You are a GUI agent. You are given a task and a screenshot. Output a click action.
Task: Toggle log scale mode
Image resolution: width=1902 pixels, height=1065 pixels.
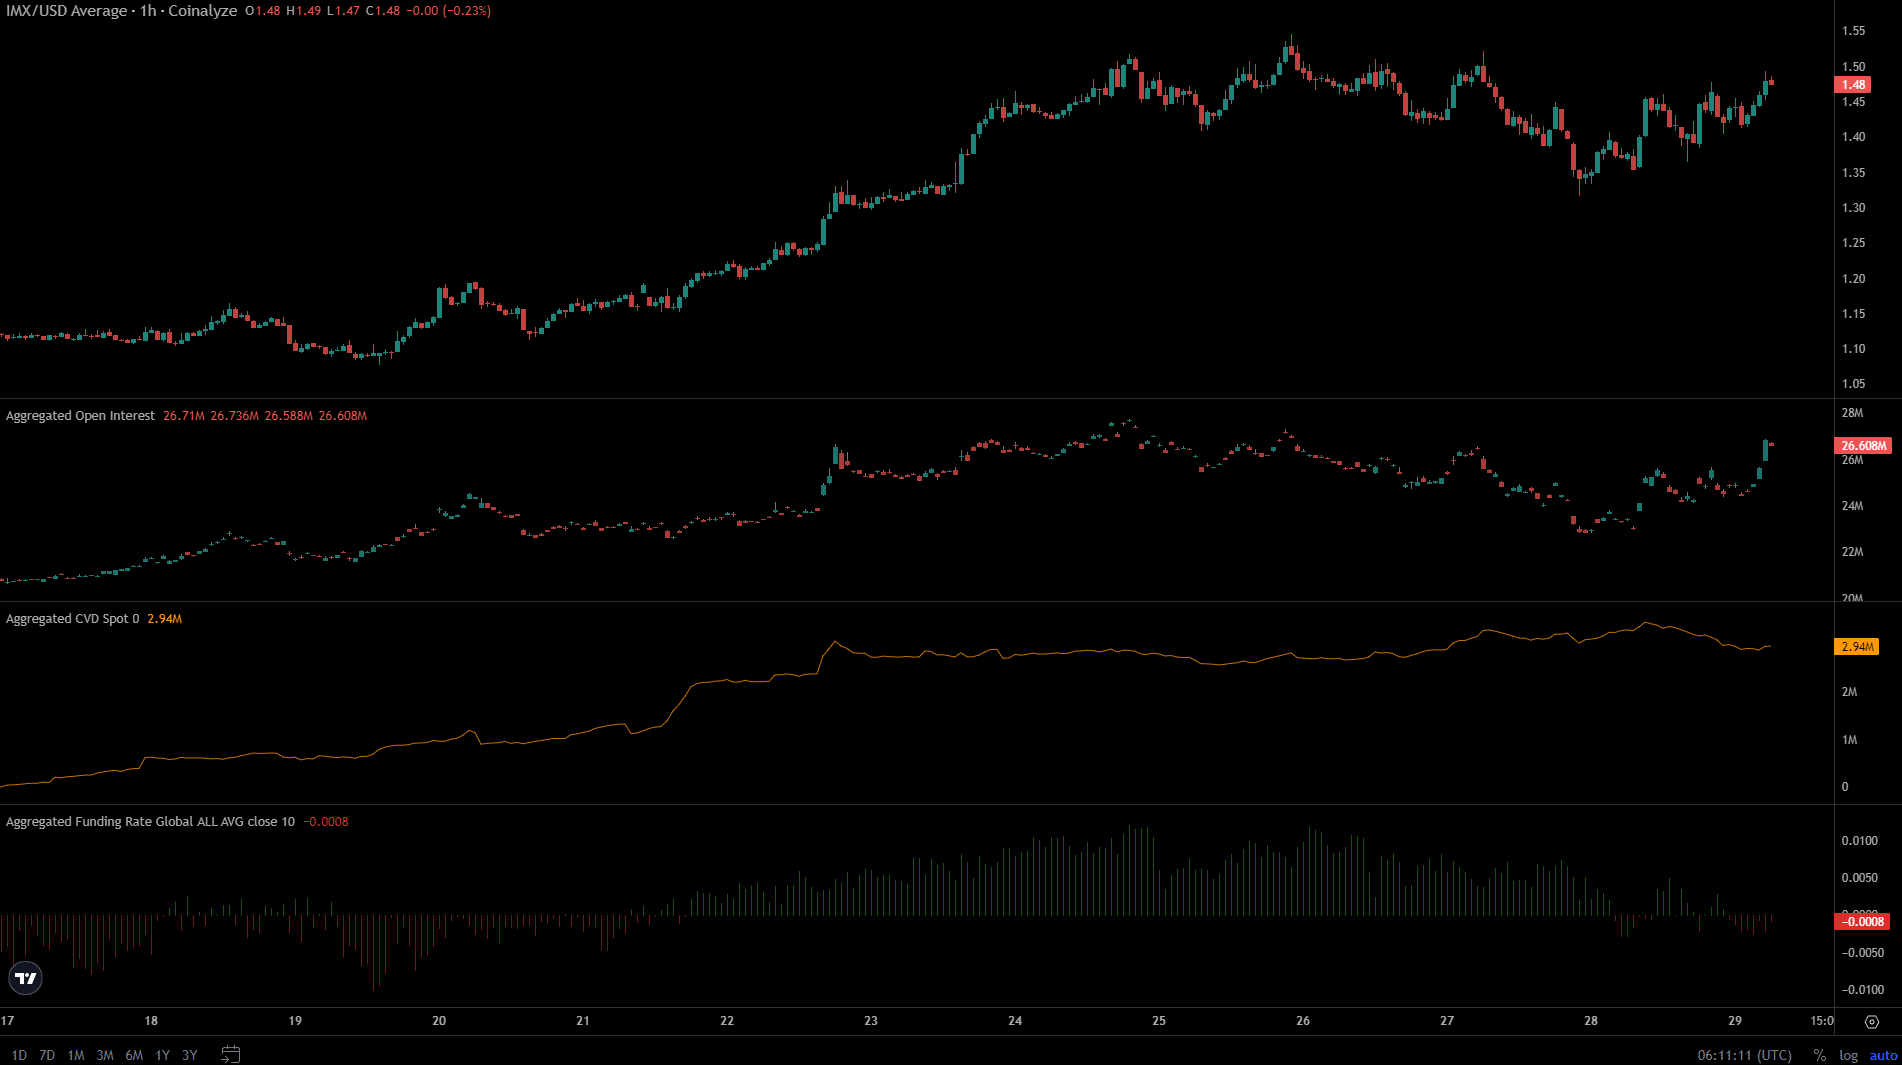[x=1848, y=1055]
